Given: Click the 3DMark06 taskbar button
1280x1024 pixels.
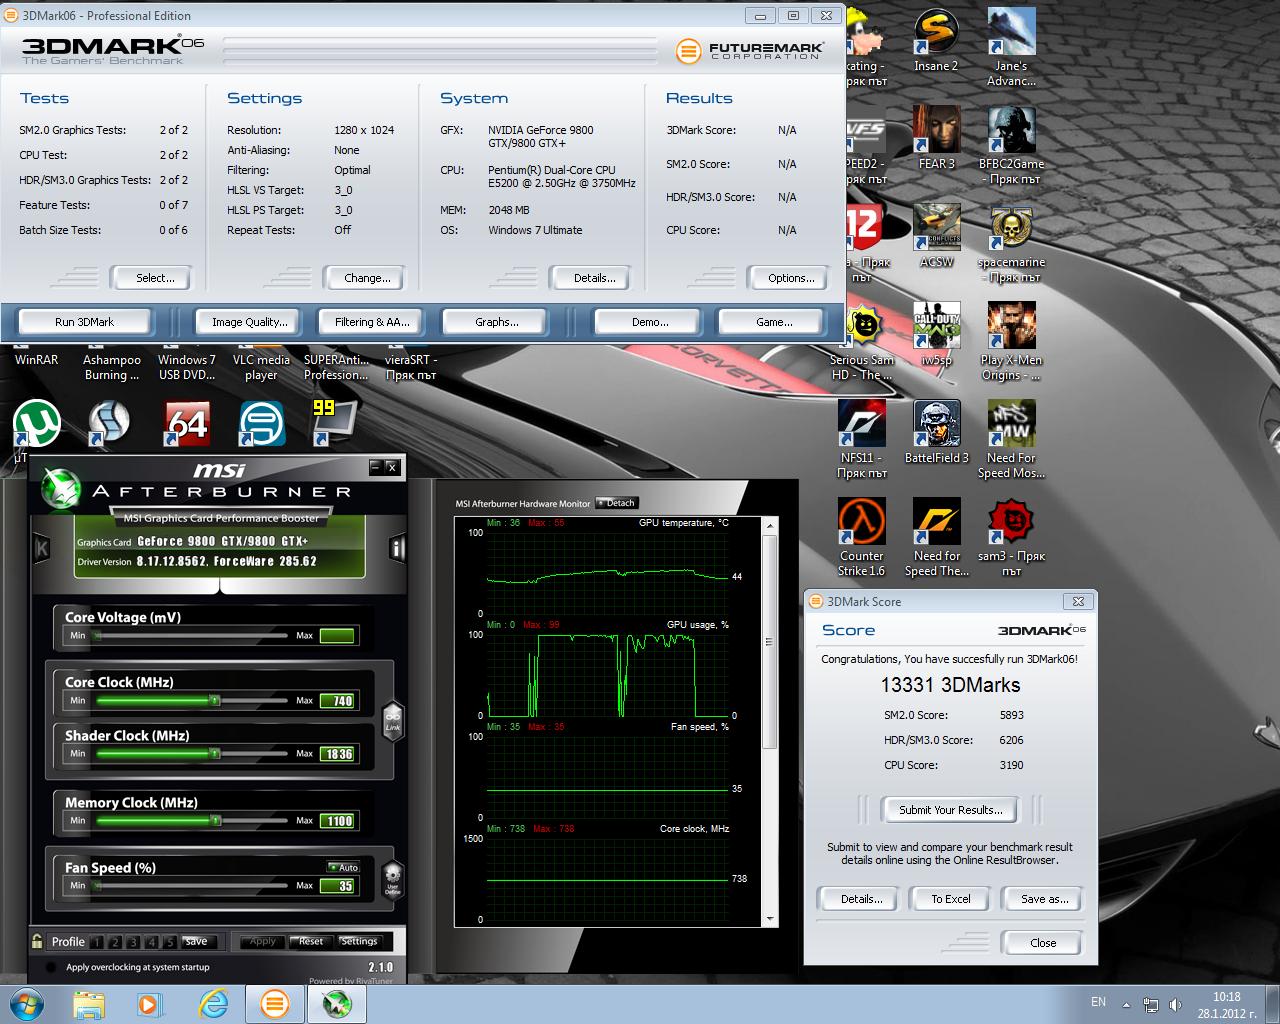Looking at the screenshot, I should 274,1003.
